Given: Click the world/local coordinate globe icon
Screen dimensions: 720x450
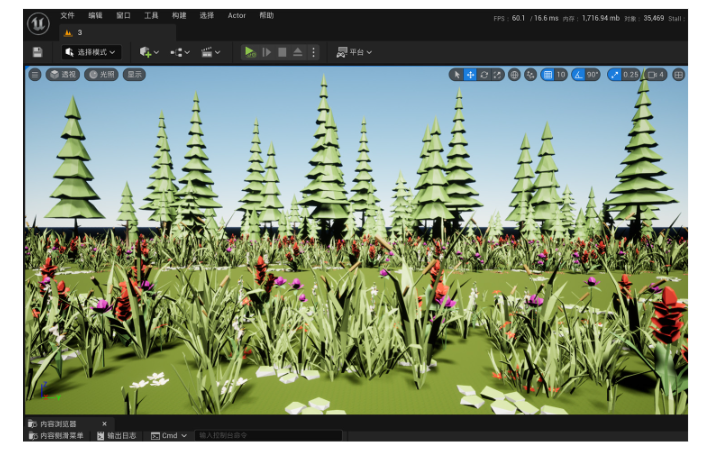Looking at the screenshot, I should pyautogui.click(x=514, y=75).
